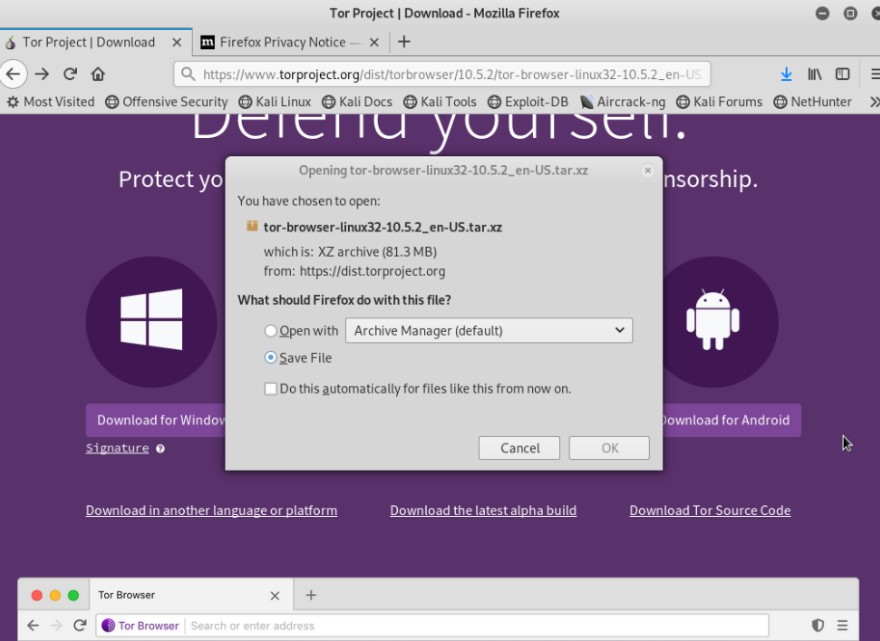Click the Tor Browser onion identity badge

tap(140, 625)
